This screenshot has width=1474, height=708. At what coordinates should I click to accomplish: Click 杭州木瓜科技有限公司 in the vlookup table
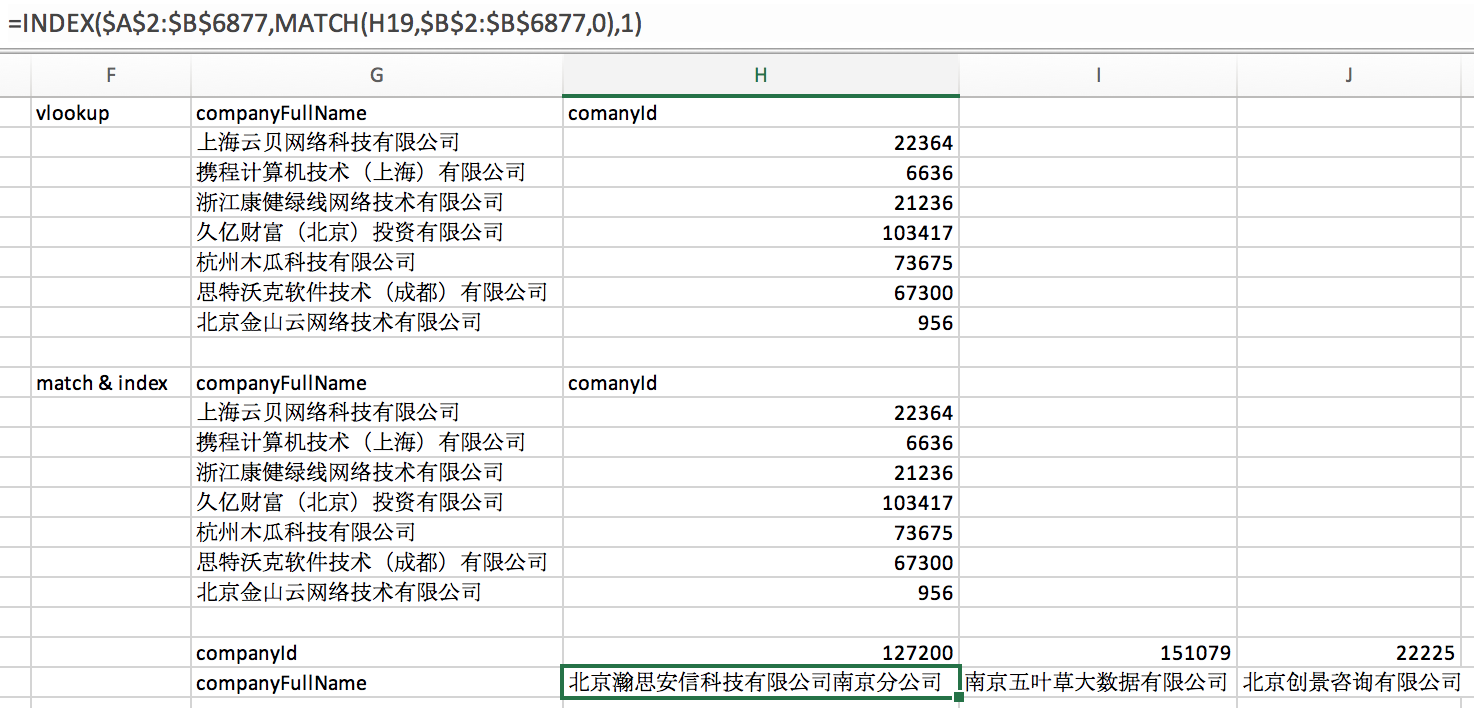point(376,263)
